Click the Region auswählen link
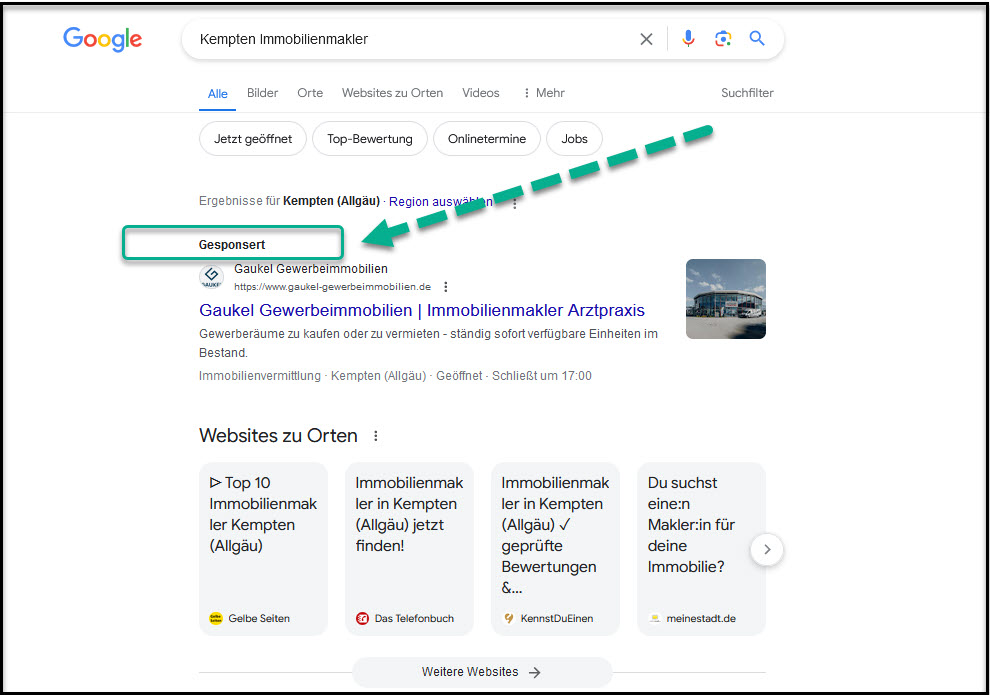The image size is (990, 695). (x=441, y=201)
